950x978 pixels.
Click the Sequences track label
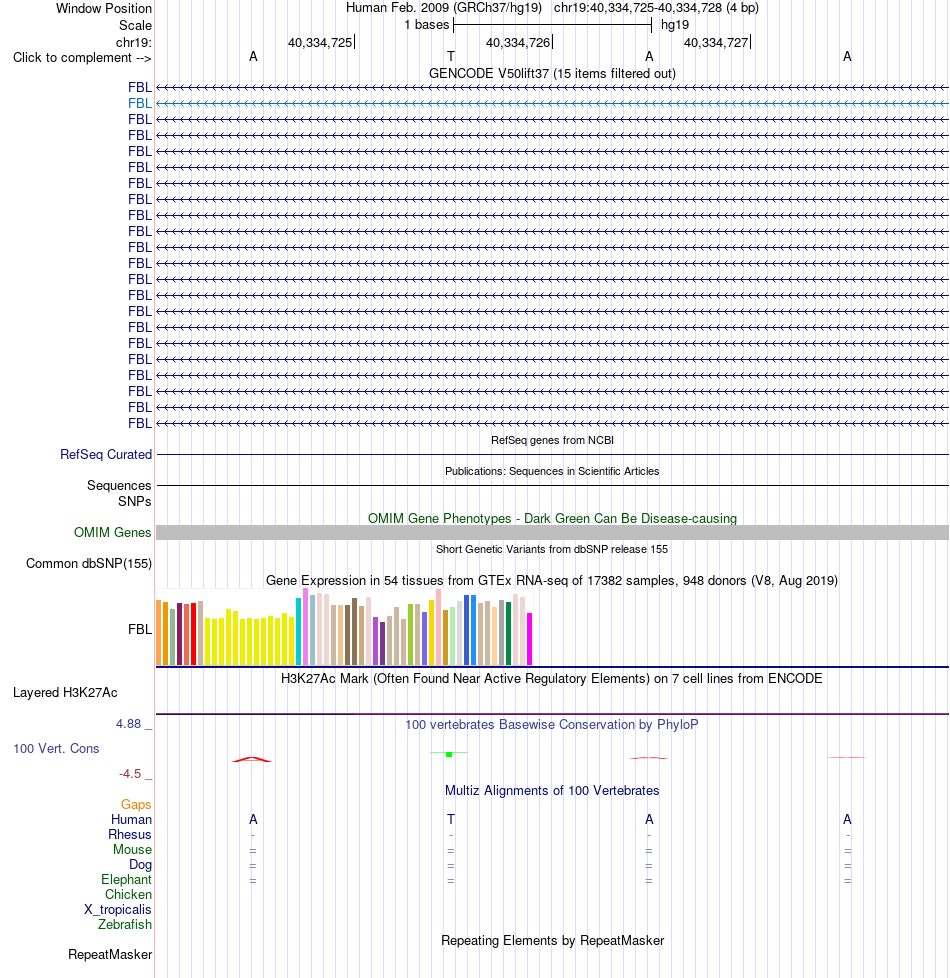click(x=119, y=485)
